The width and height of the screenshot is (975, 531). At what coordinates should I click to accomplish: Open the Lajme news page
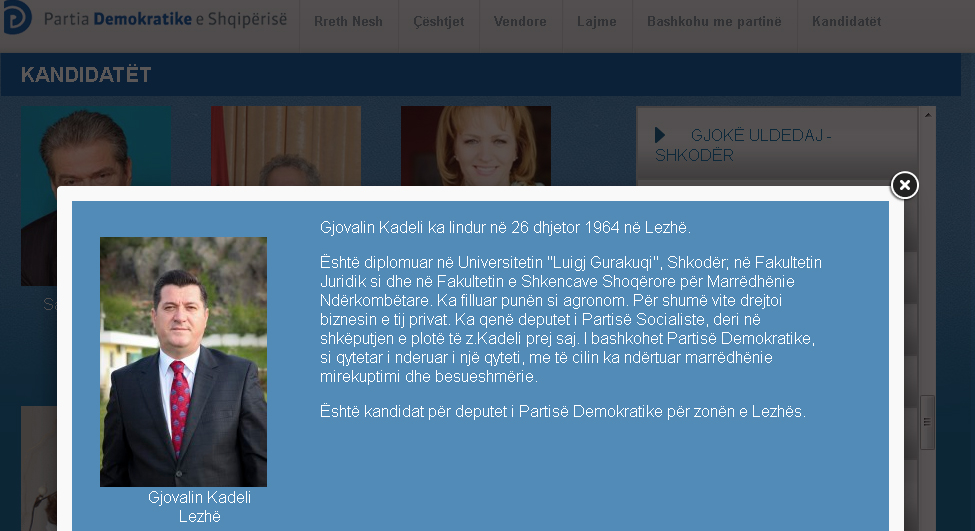(x=596, y=21)
